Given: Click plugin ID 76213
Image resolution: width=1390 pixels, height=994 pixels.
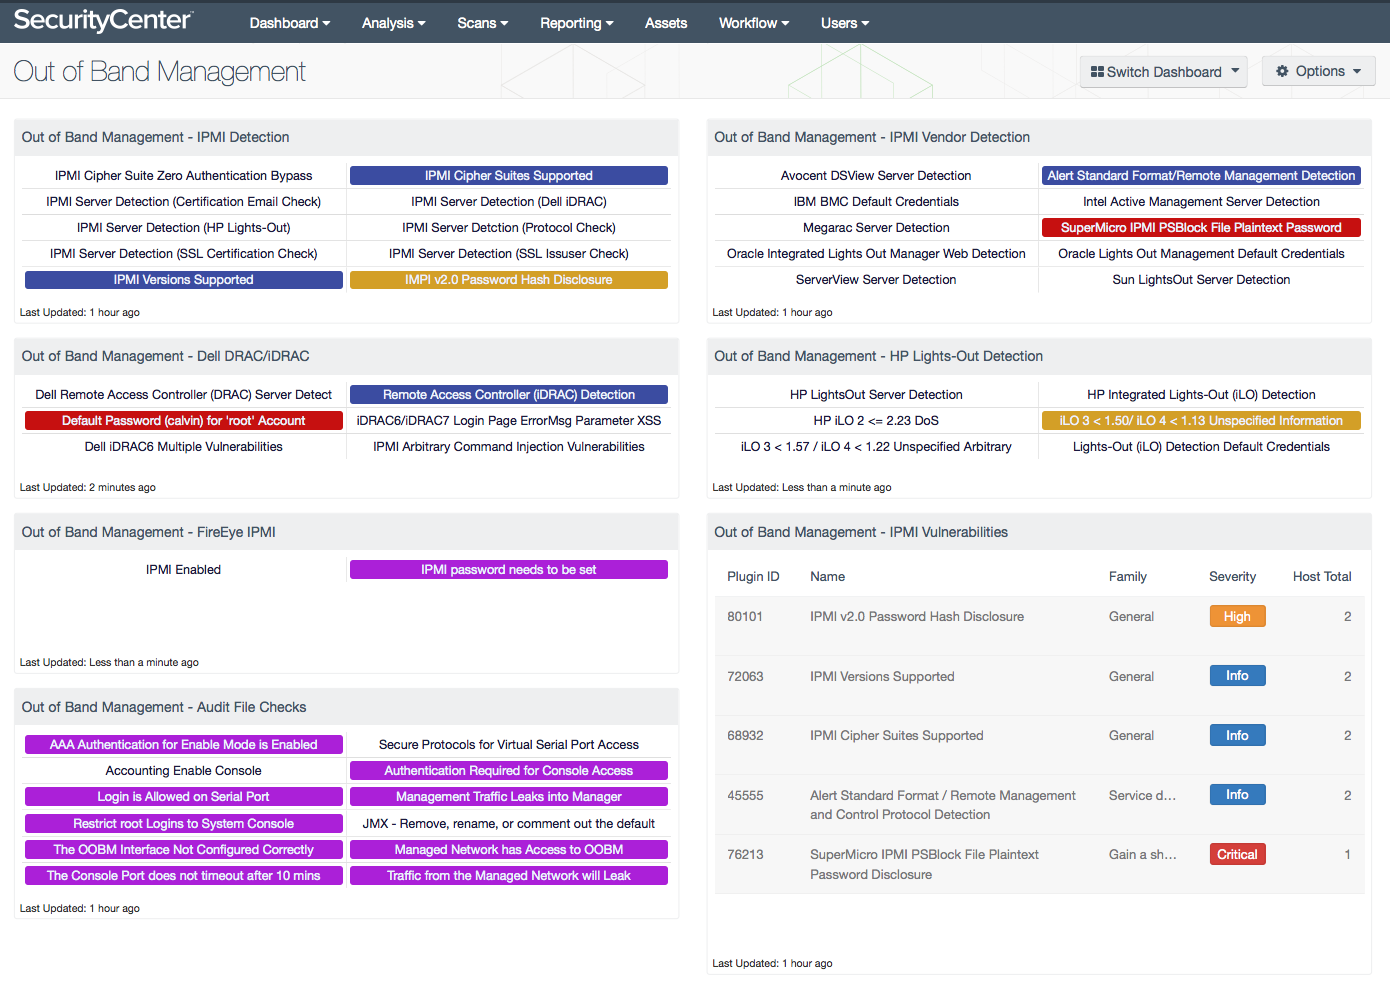Looking at the screenshot, I should [x=745, y=855].
